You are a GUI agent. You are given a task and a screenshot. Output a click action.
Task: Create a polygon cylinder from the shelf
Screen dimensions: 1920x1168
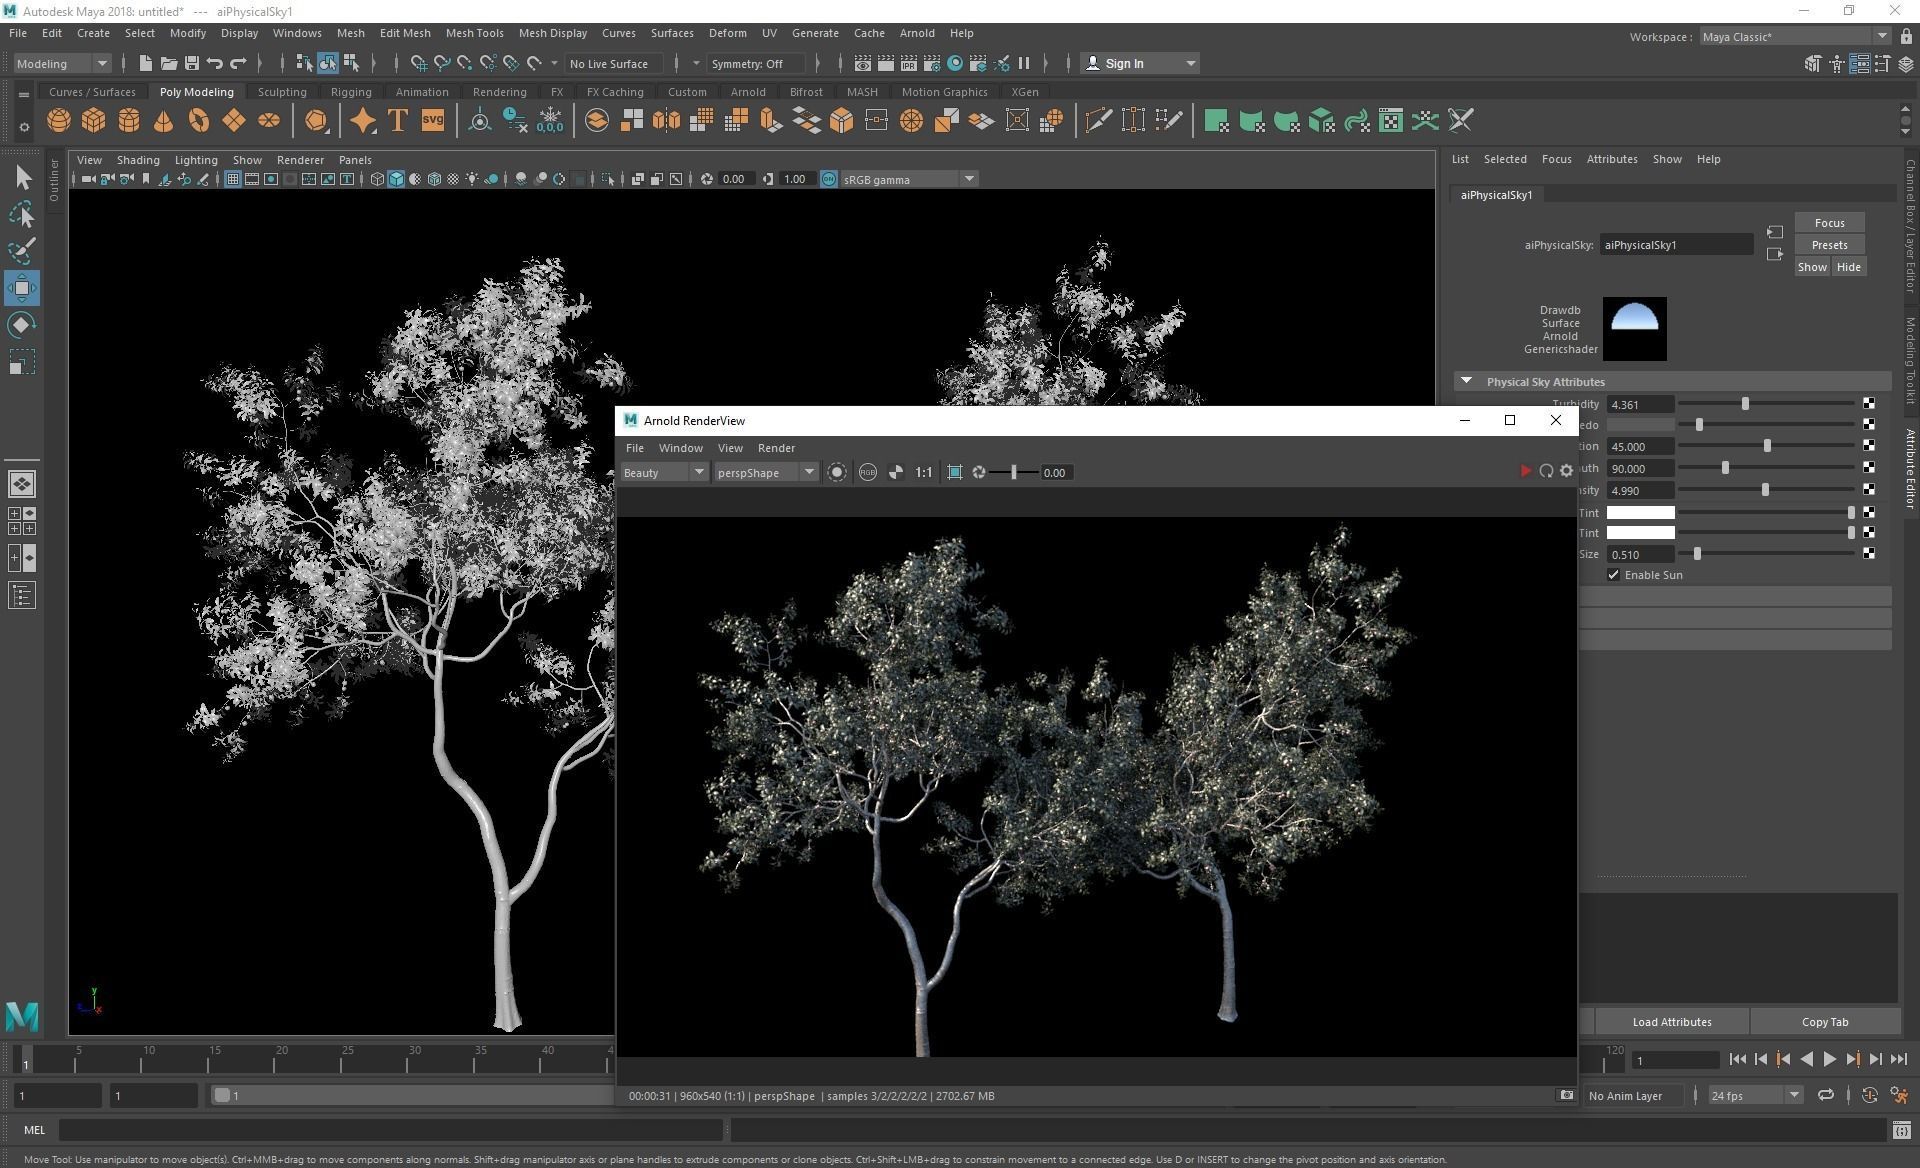click(x=129, y=121)
